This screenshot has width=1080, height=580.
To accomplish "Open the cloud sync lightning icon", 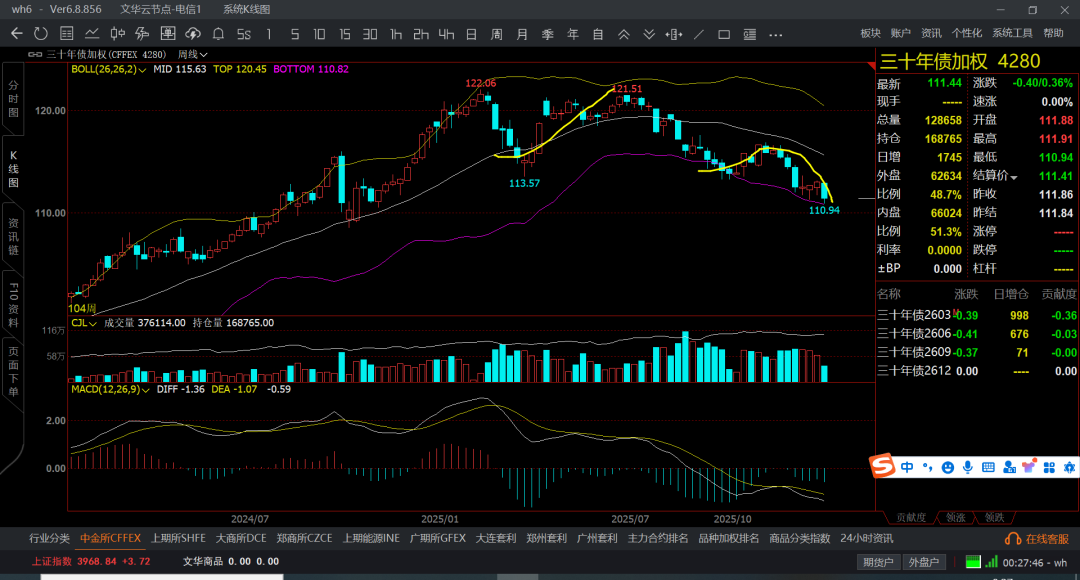I will (x=193, y=33).
